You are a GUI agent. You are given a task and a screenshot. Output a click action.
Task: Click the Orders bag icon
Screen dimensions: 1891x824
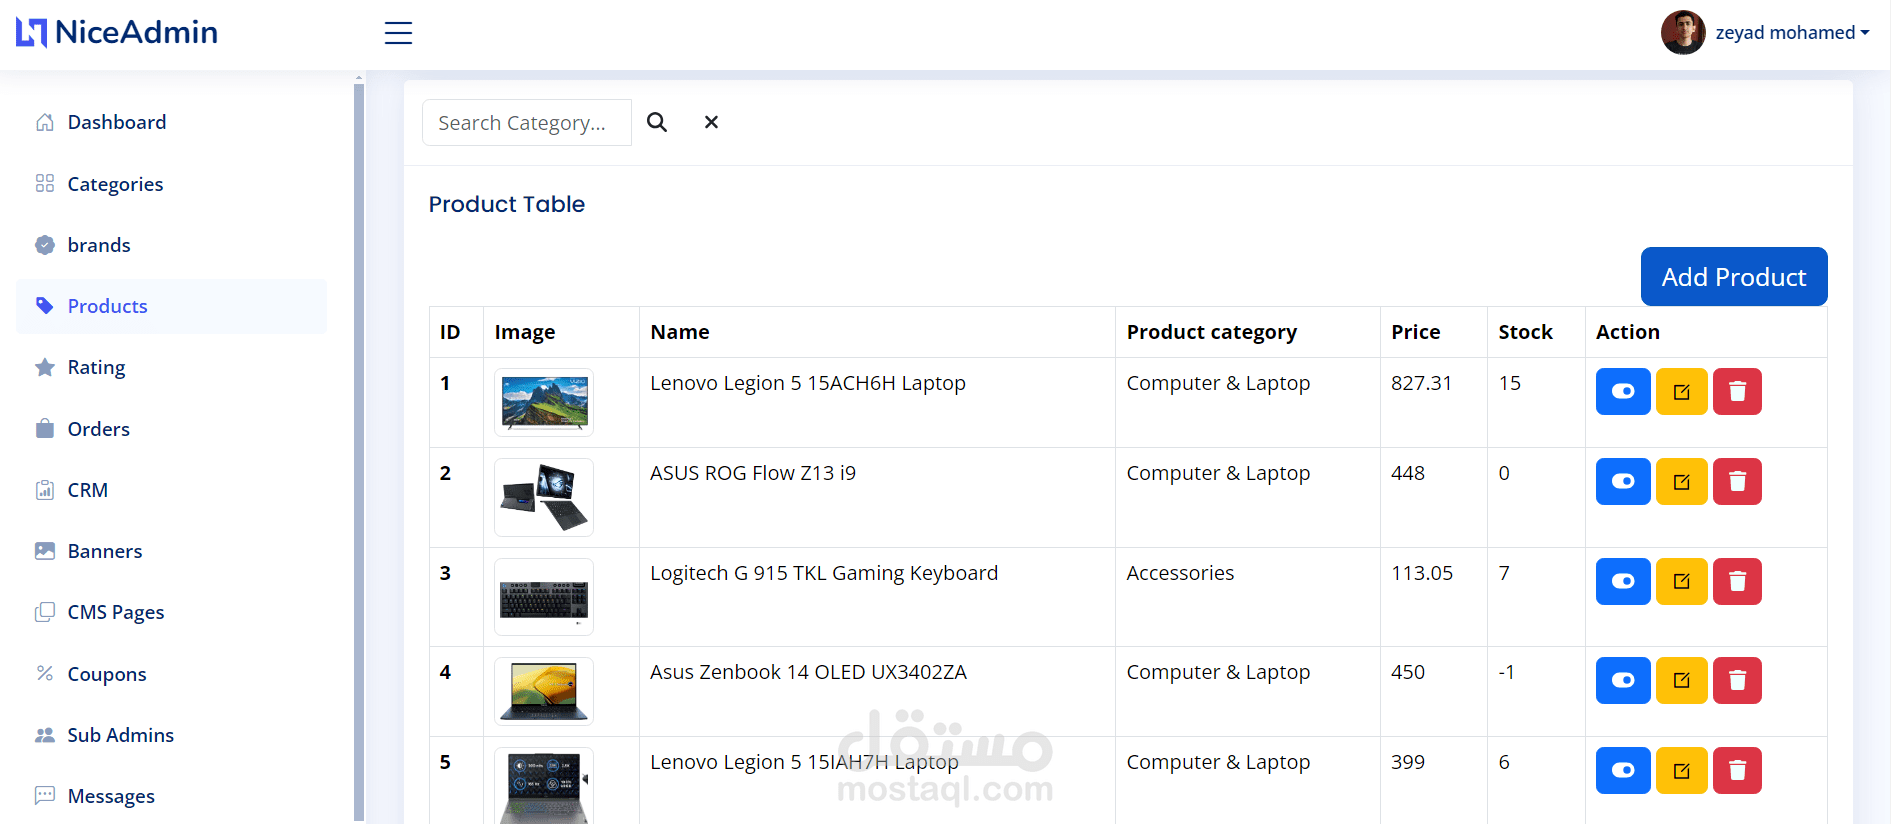(x=45, y=428)
